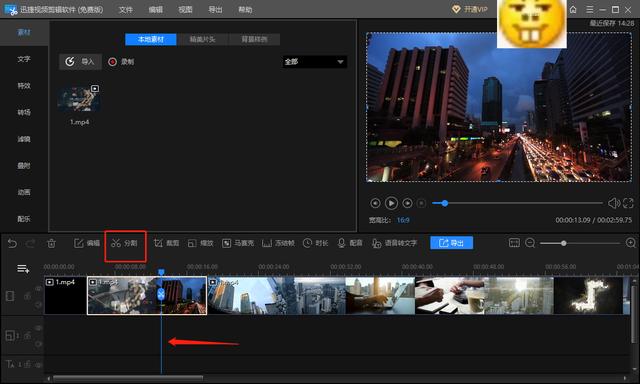
Task: Click the scissors split icon on playhead
Action: [x=161, y=293]
